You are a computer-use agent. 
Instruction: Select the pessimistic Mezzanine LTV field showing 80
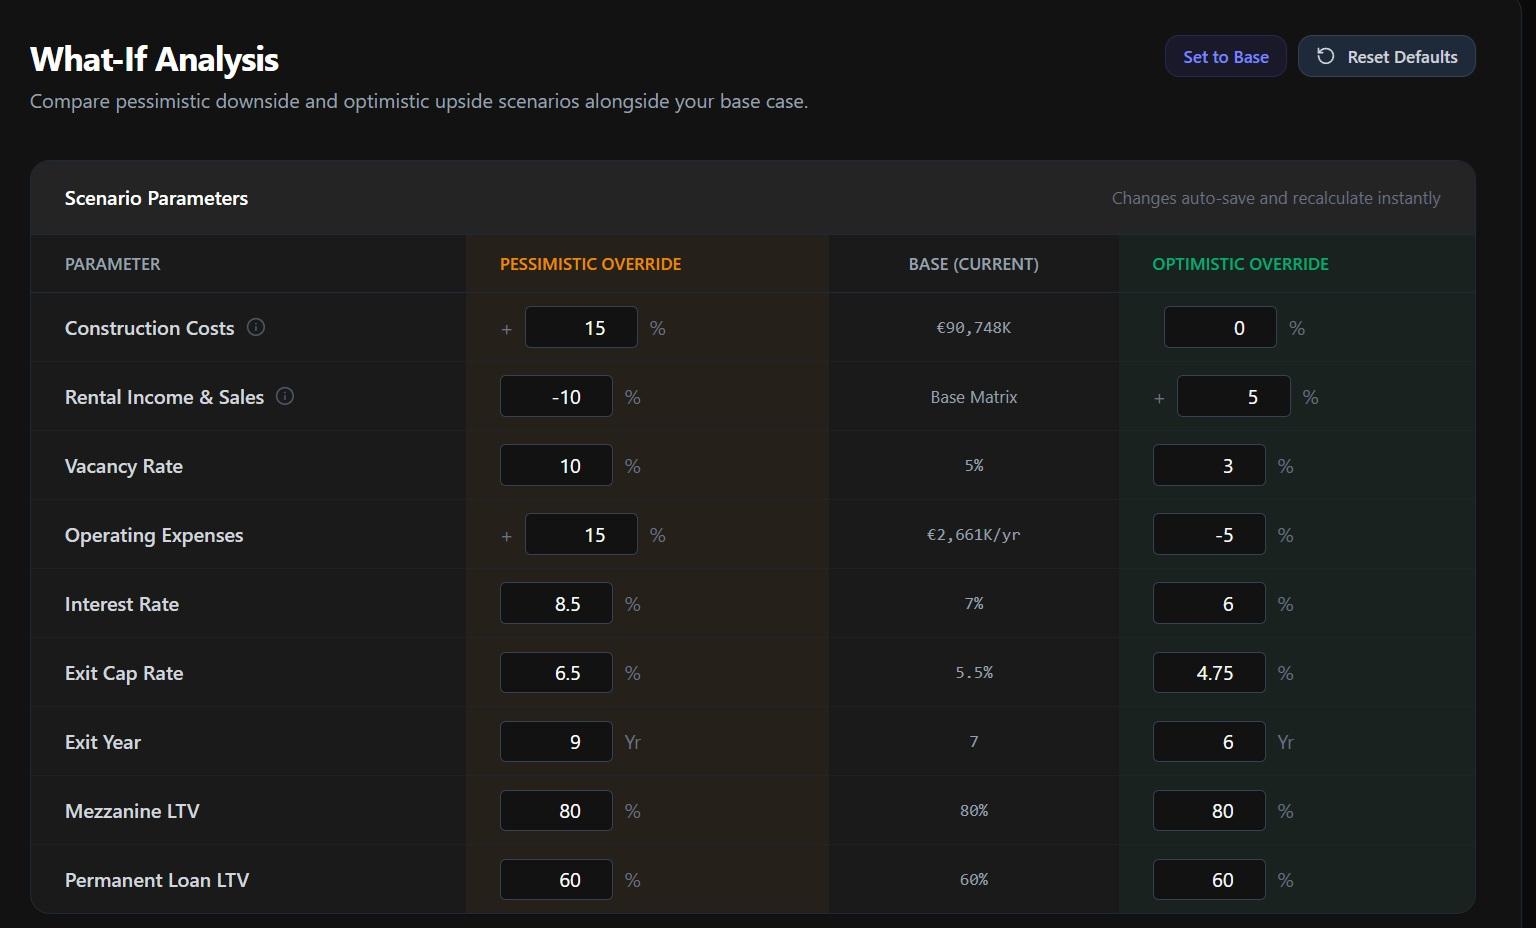coord(556,810)
